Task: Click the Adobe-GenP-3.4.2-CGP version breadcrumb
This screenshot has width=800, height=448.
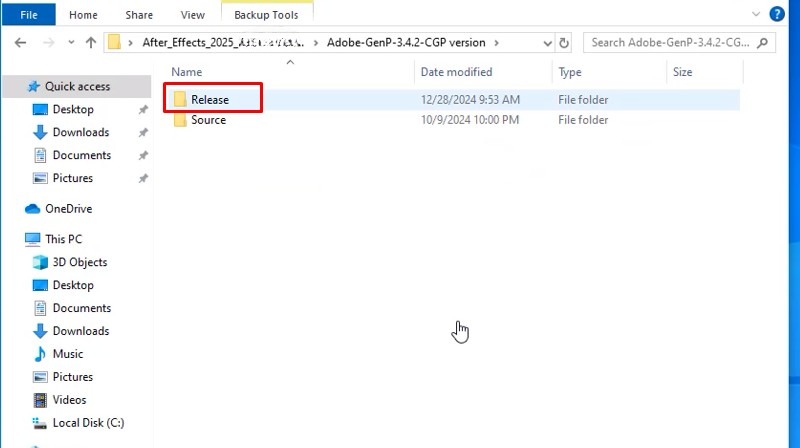Action: pyautogui.click(x=405, y=43)
